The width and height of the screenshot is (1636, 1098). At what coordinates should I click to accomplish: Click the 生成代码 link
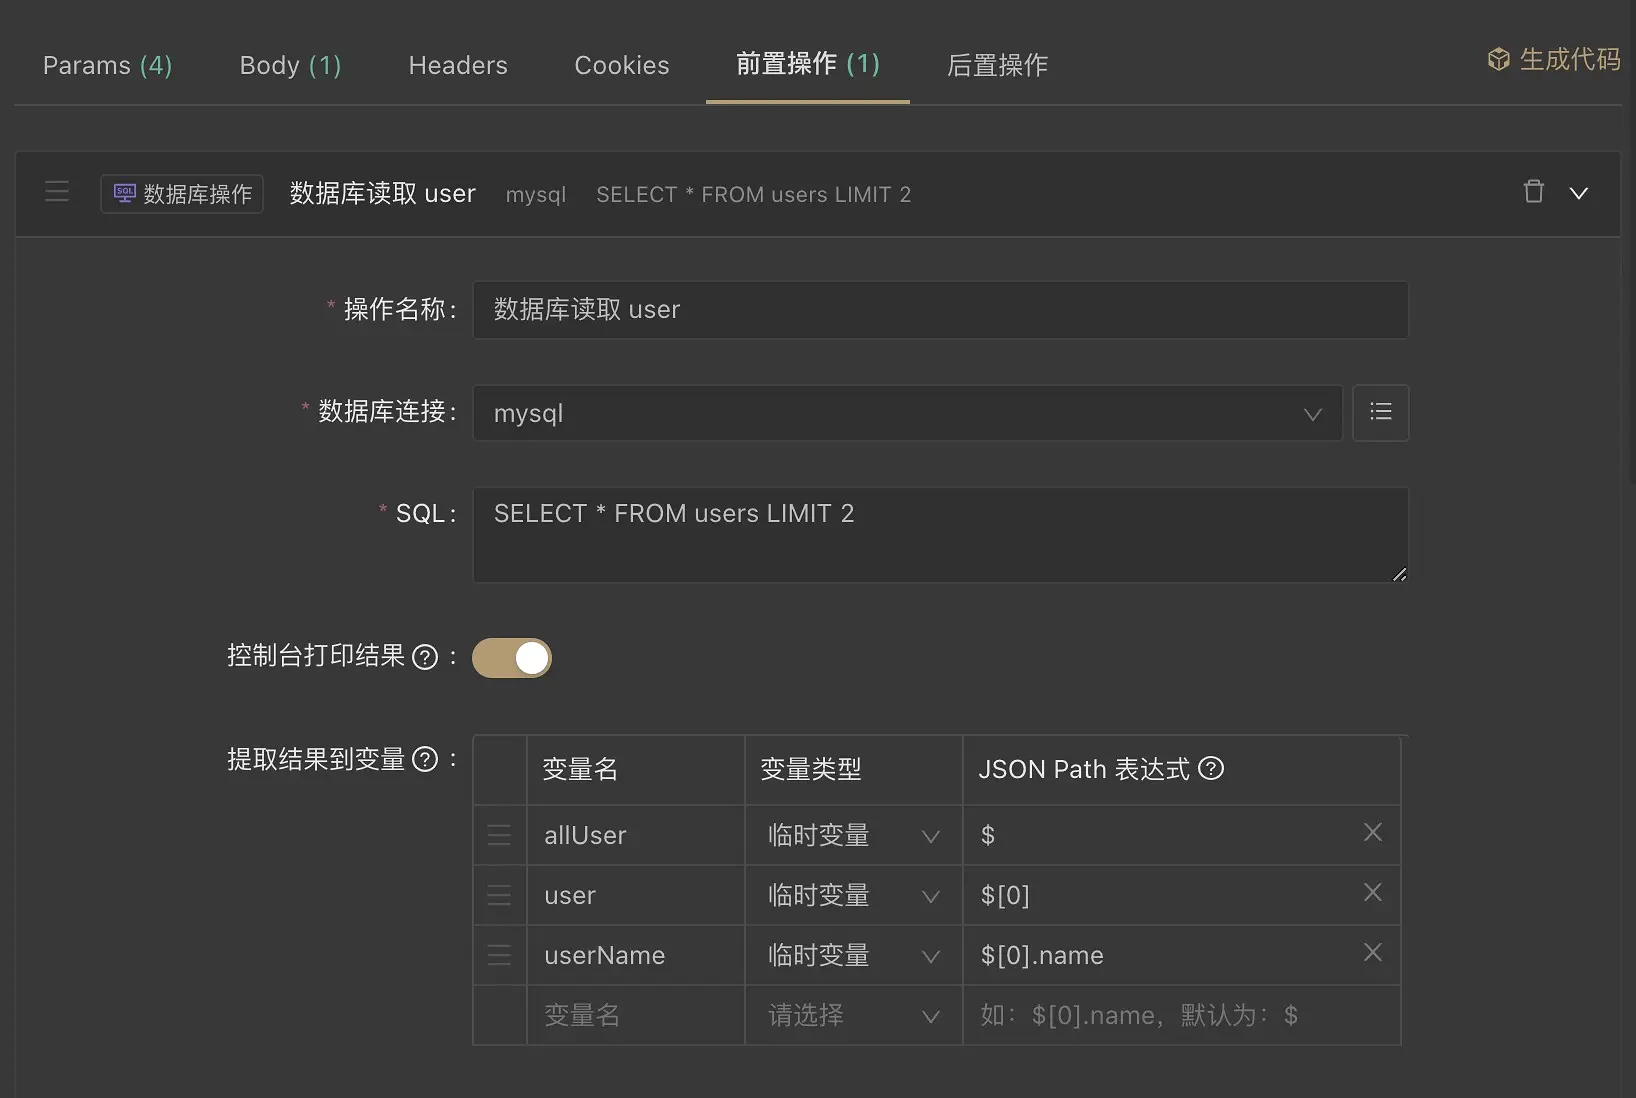point(1570,59)
